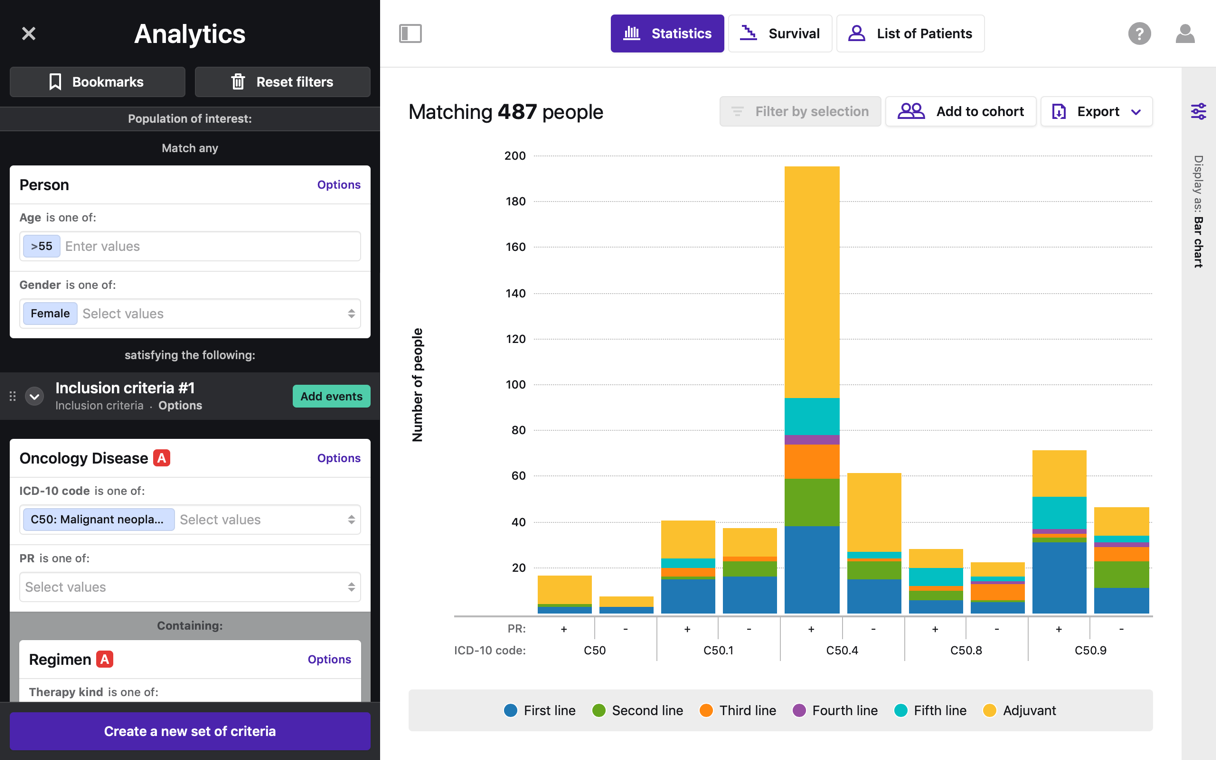Open the Gender select values dropdown
This screenshot has width=1216, height=760.
218,314
